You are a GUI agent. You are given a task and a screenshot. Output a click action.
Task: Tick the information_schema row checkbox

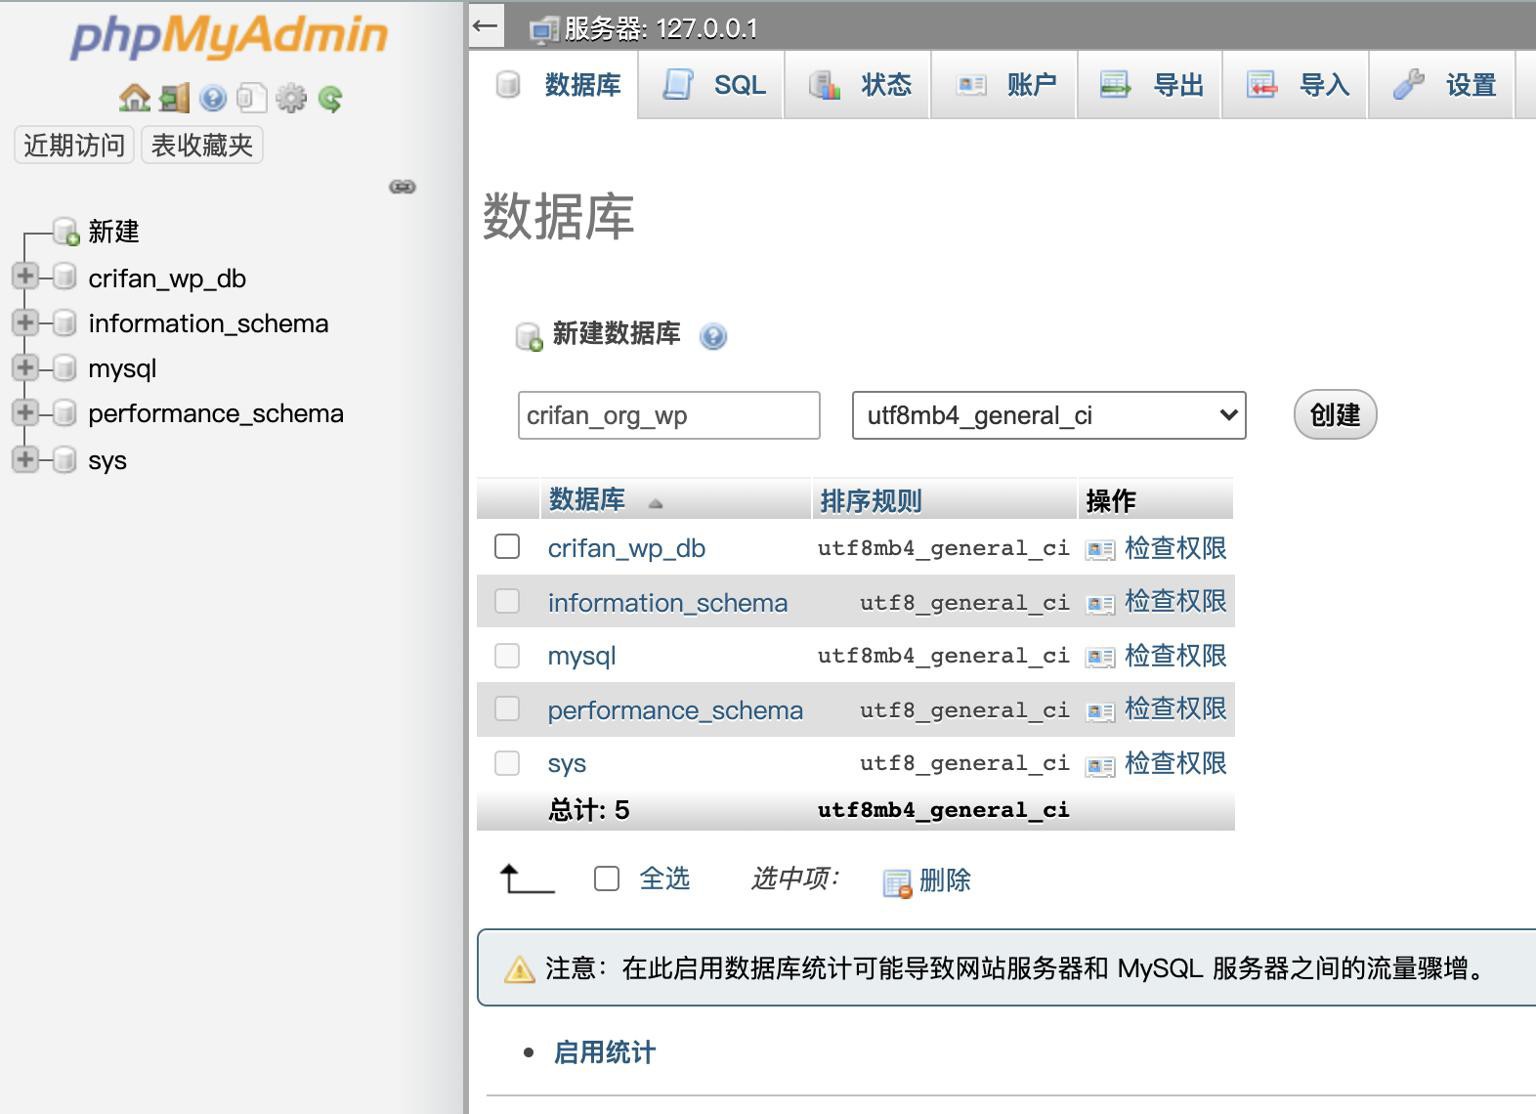(507, 601)
